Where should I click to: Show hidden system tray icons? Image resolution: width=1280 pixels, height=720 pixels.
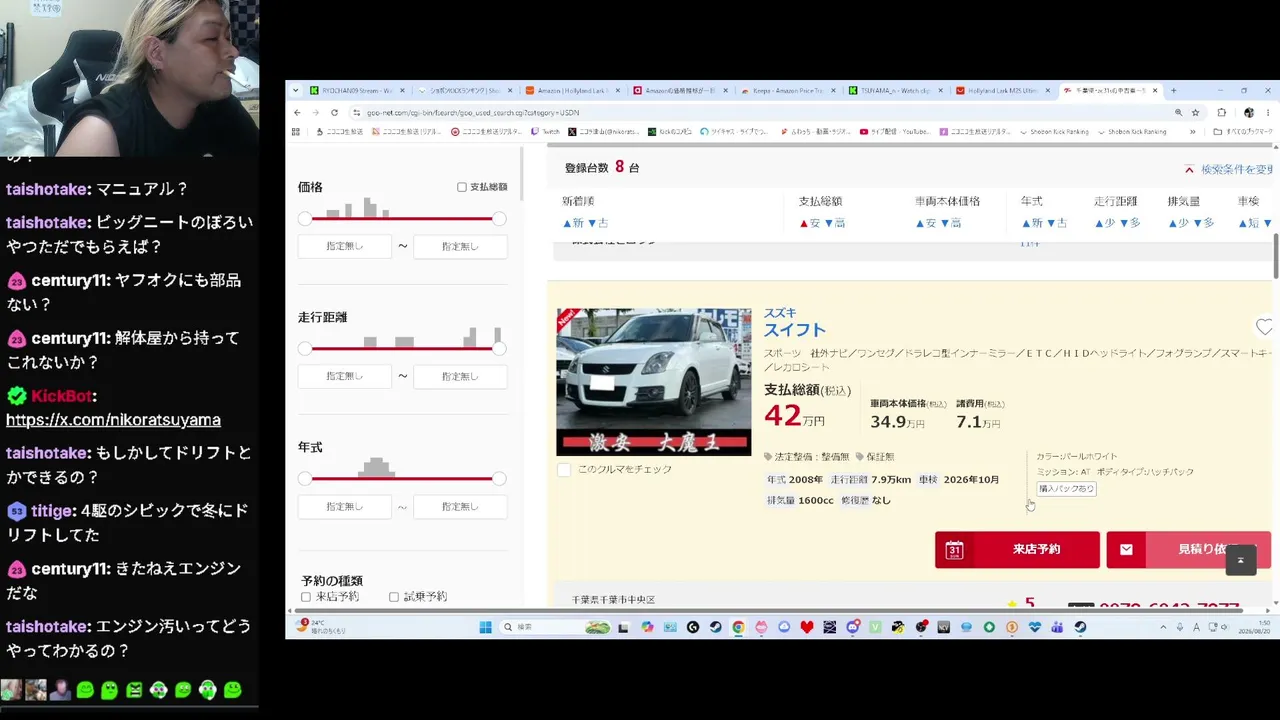point(1162,627)
